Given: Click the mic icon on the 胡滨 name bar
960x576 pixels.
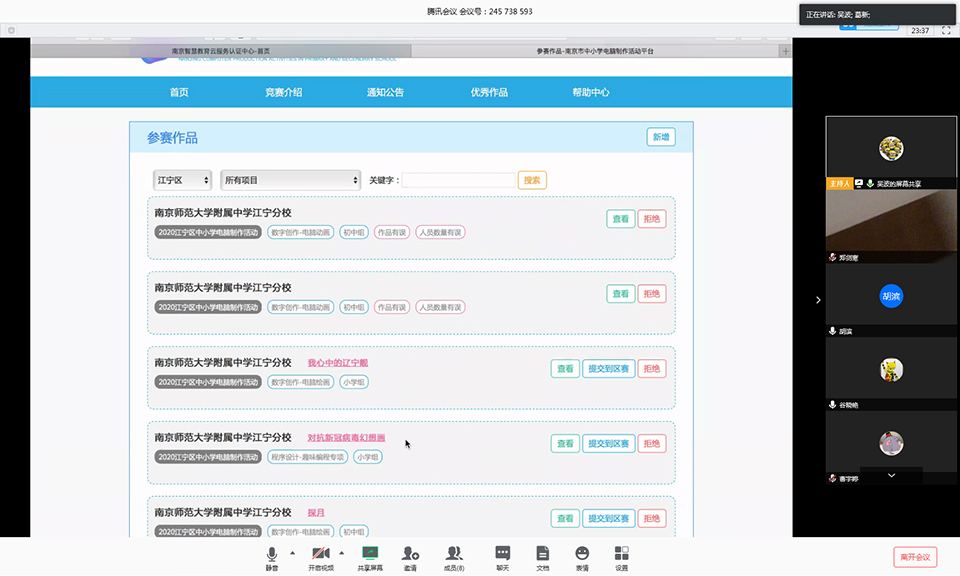Looking at the screenshot, I should tap(832, 331).
